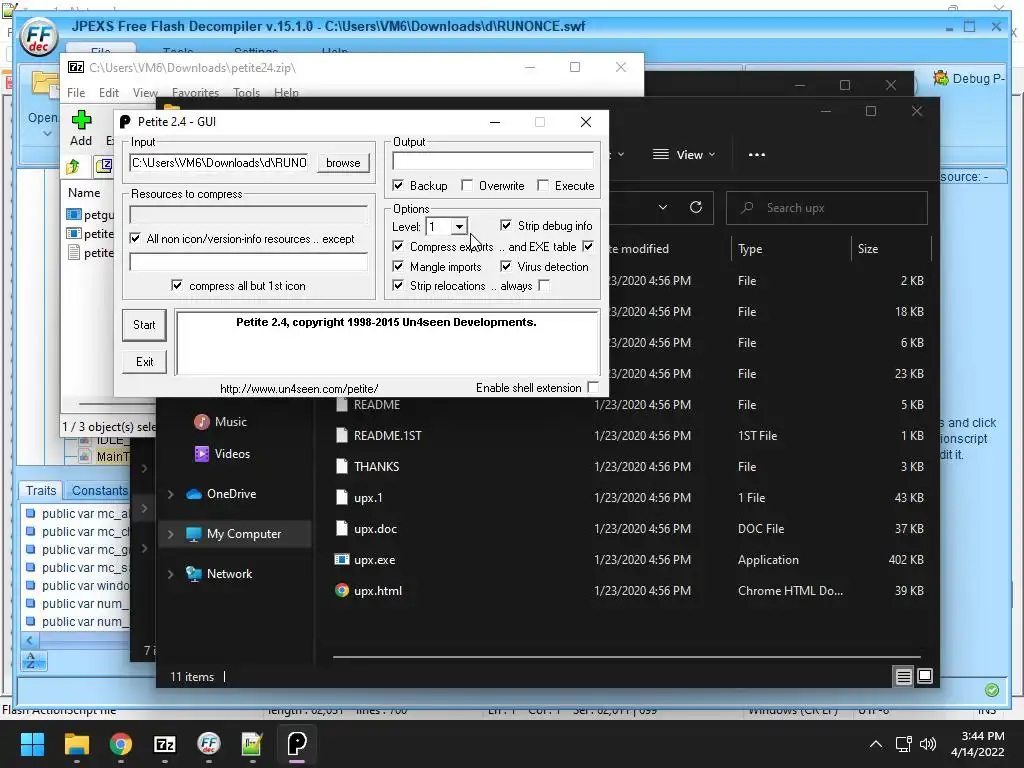Toggle the 'and EXE table' checkbox

point(588,246)
